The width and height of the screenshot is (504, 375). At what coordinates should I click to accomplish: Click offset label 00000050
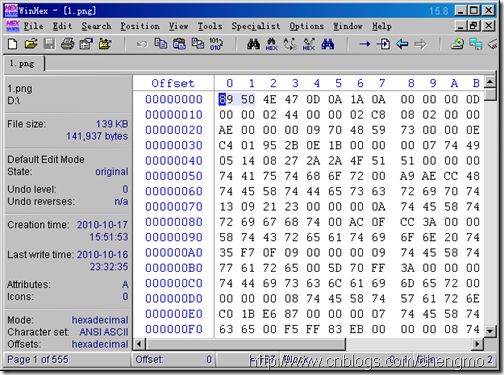174,176
